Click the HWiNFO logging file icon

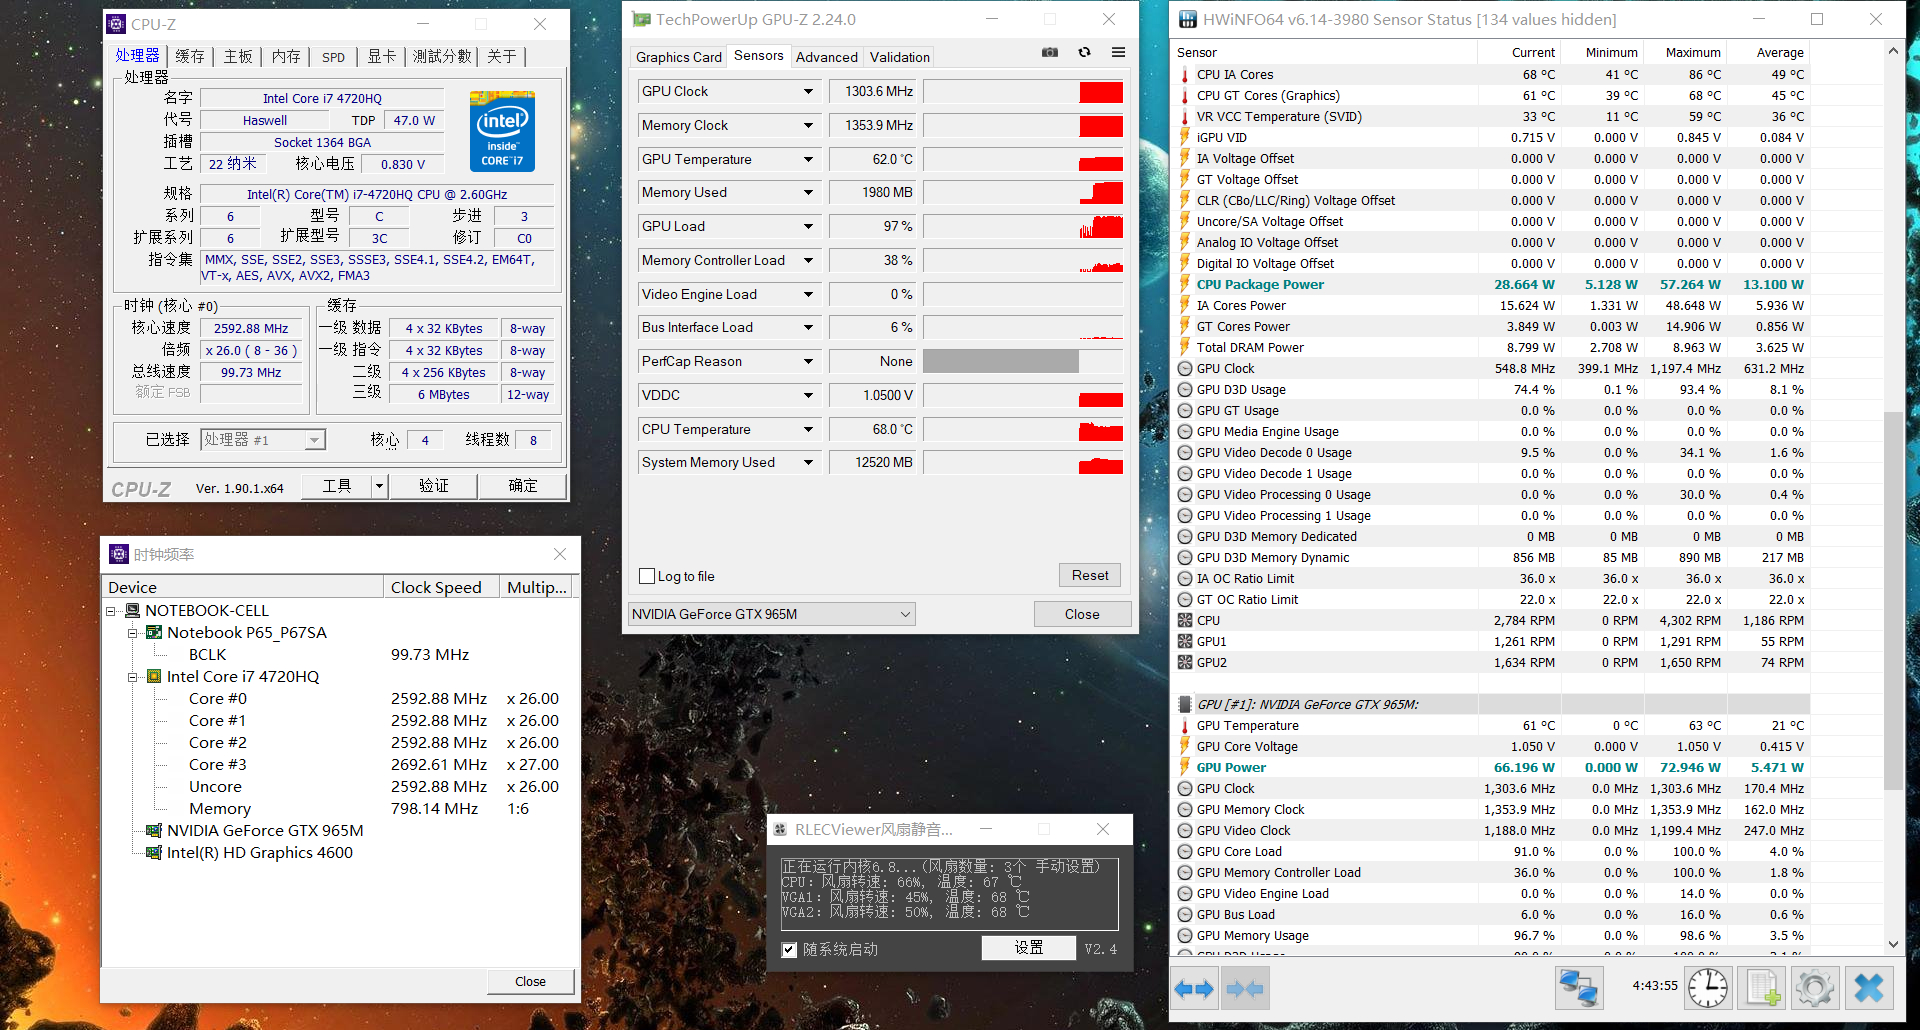[x=1762, y=988]
